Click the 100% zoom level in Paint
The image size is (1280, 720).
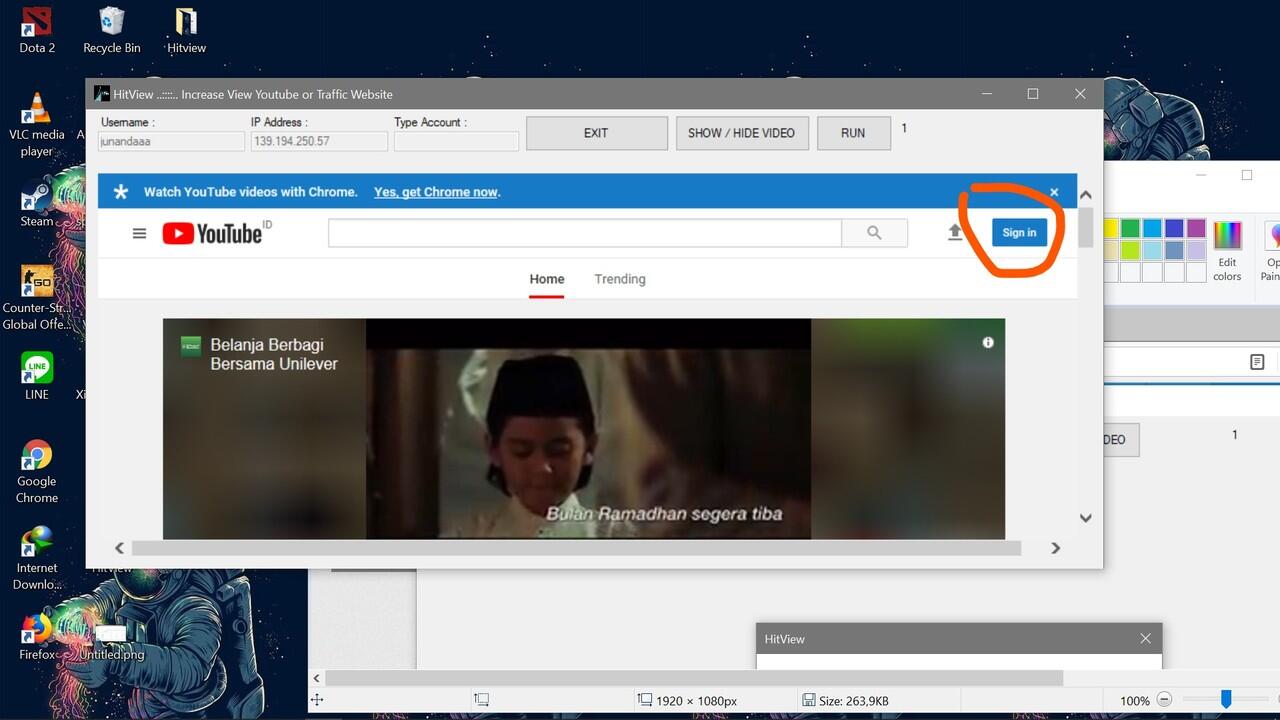pos(1135,701)
